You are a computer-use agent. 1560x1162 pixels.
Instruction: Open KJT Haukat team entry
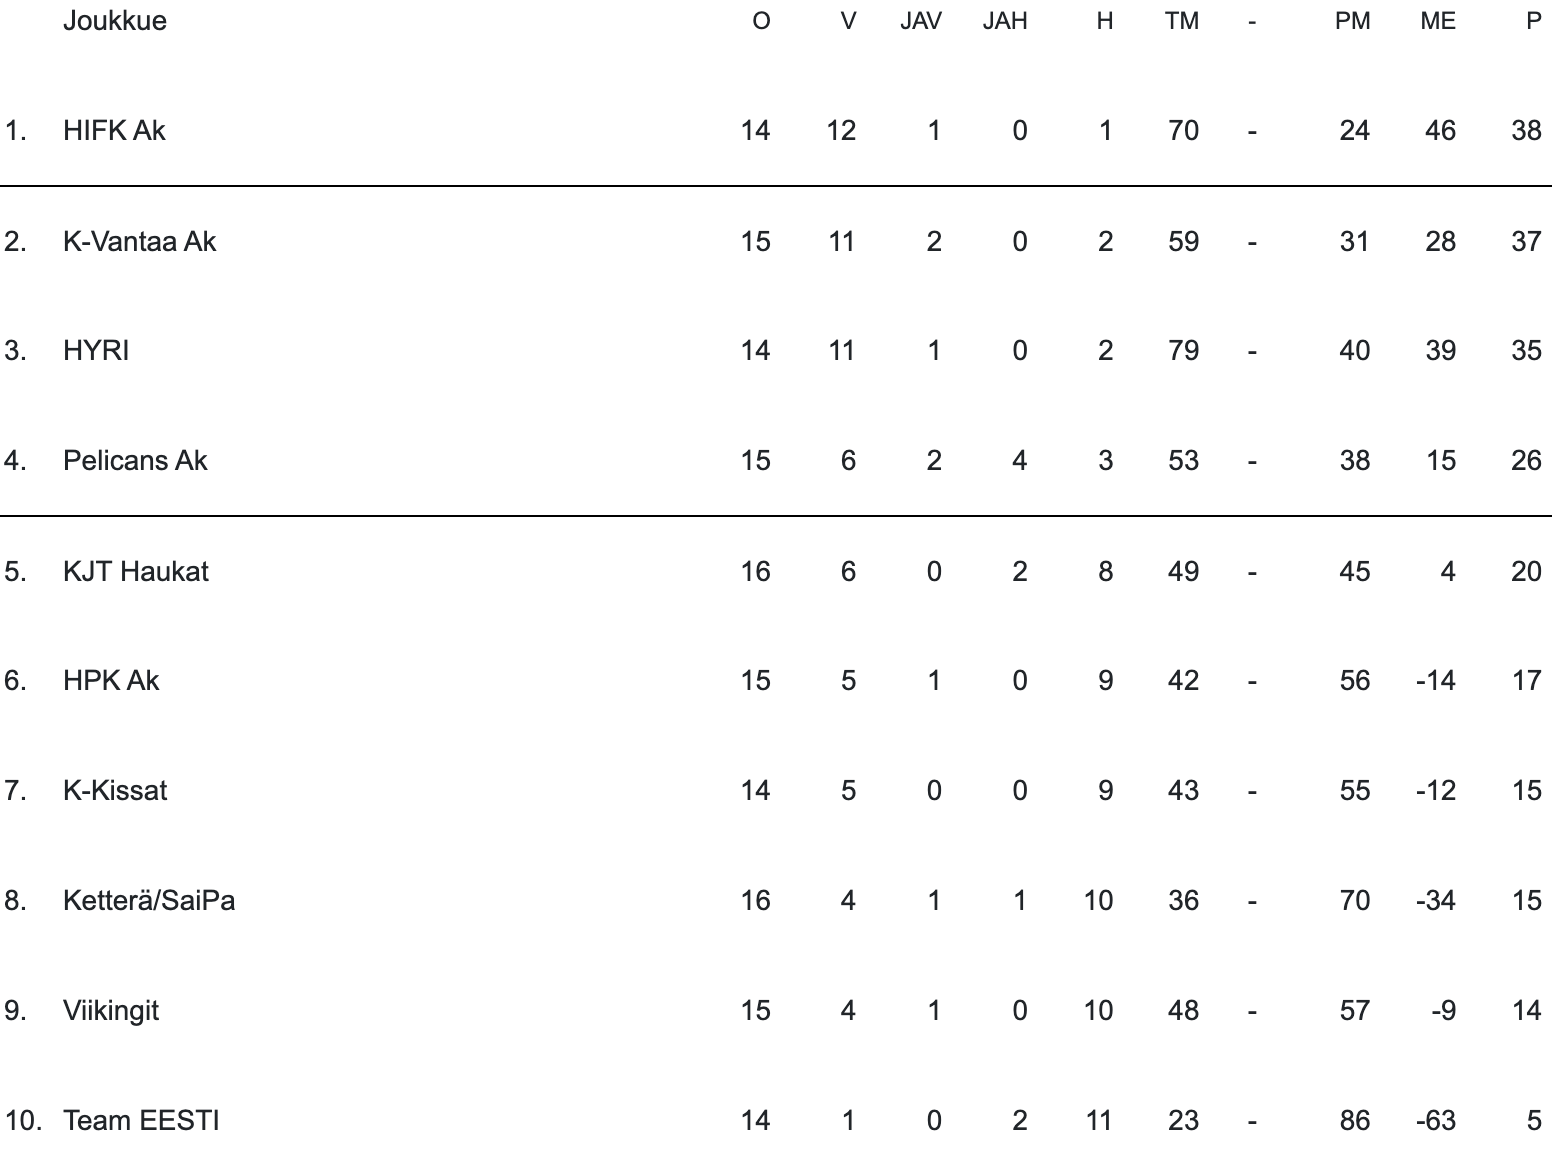click(x=136, y=571)
